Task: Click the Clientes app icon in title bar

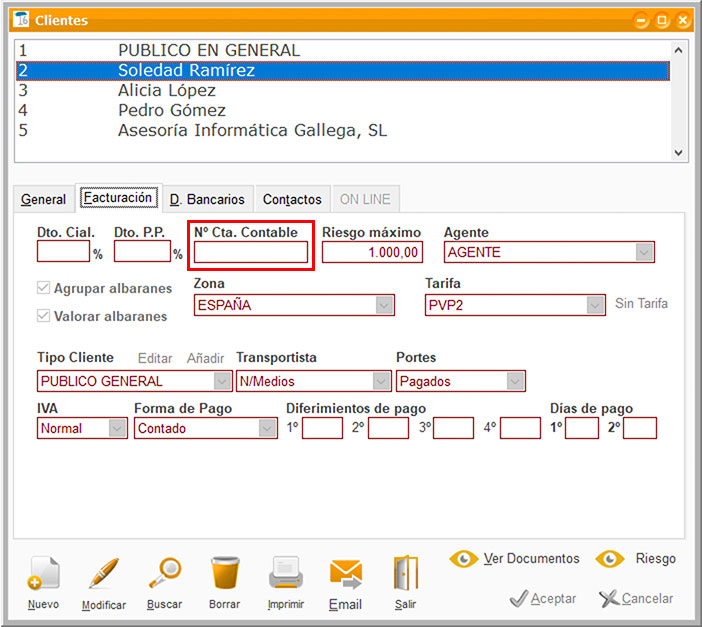Action: click(x=21, y=19)
